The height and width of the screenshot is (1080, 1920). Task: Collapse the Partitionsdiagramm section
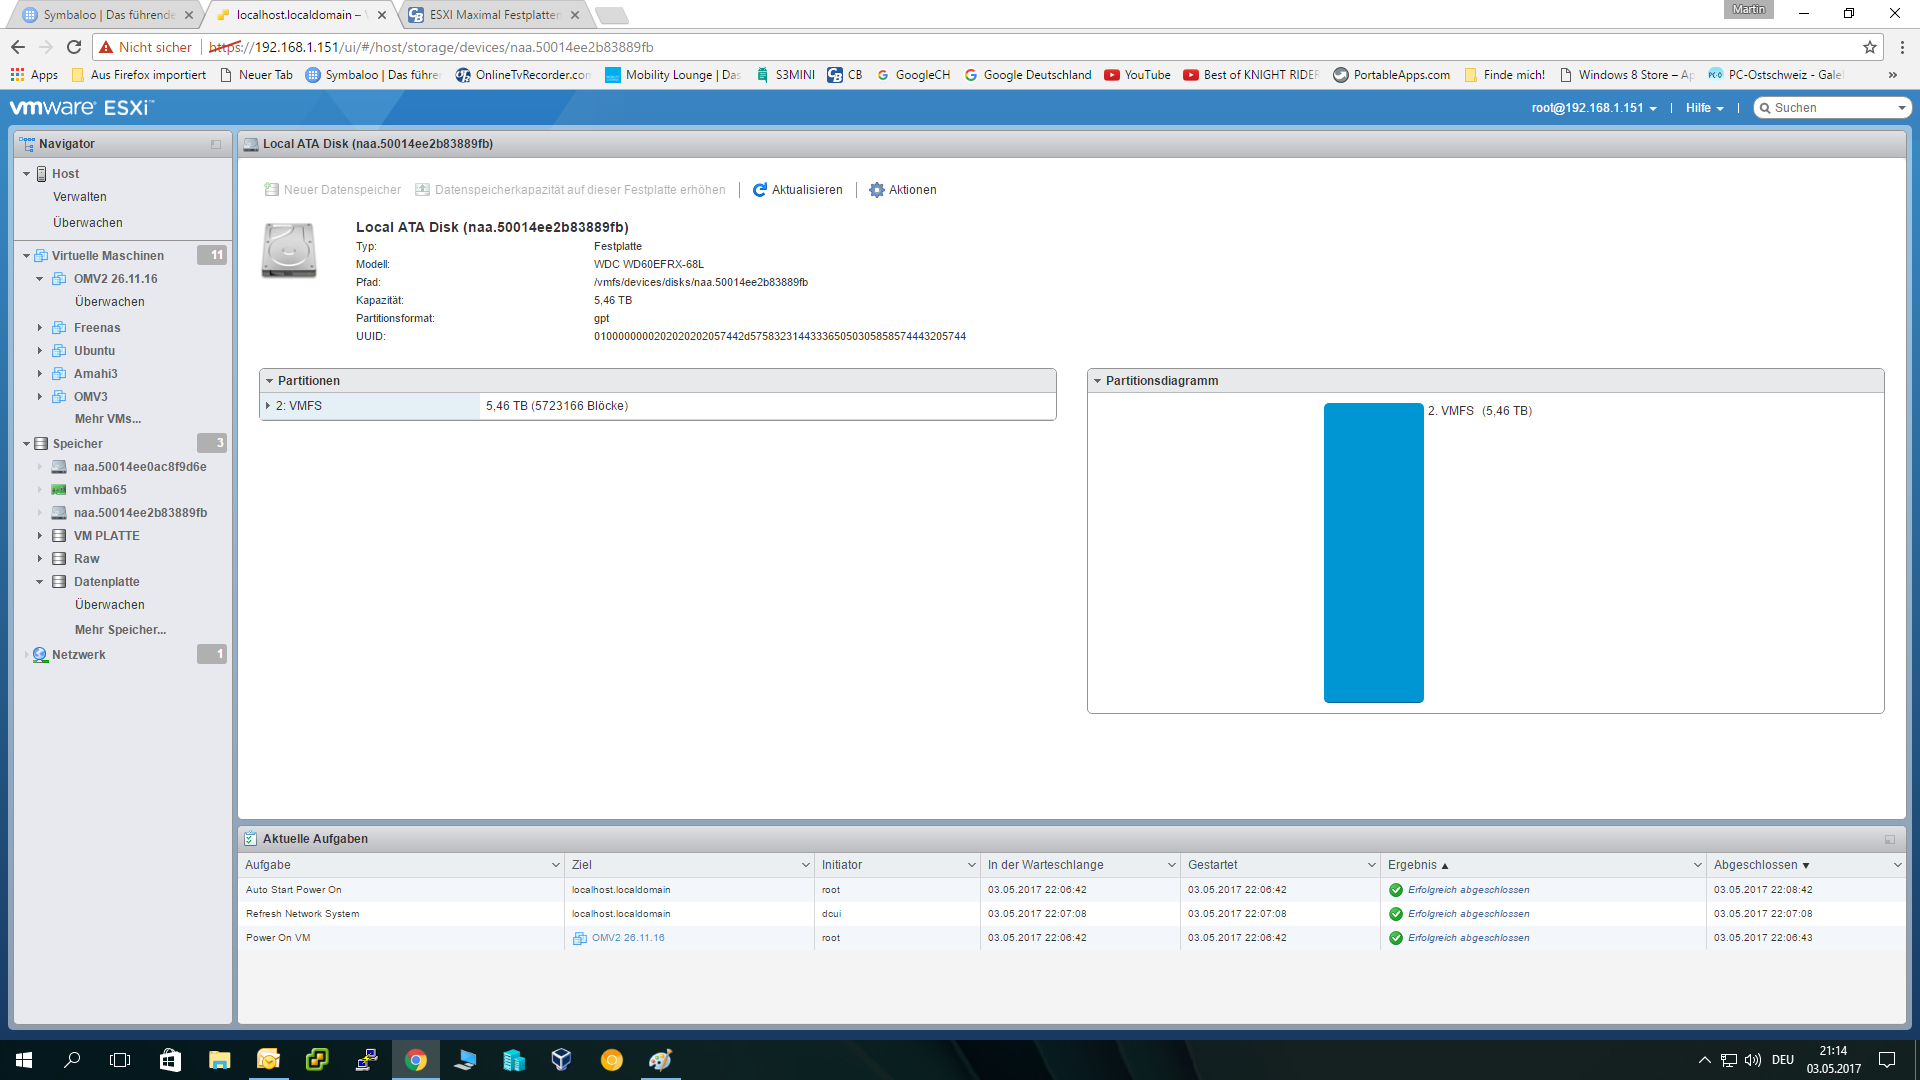pyautogui.click(x=1097, y=381)
